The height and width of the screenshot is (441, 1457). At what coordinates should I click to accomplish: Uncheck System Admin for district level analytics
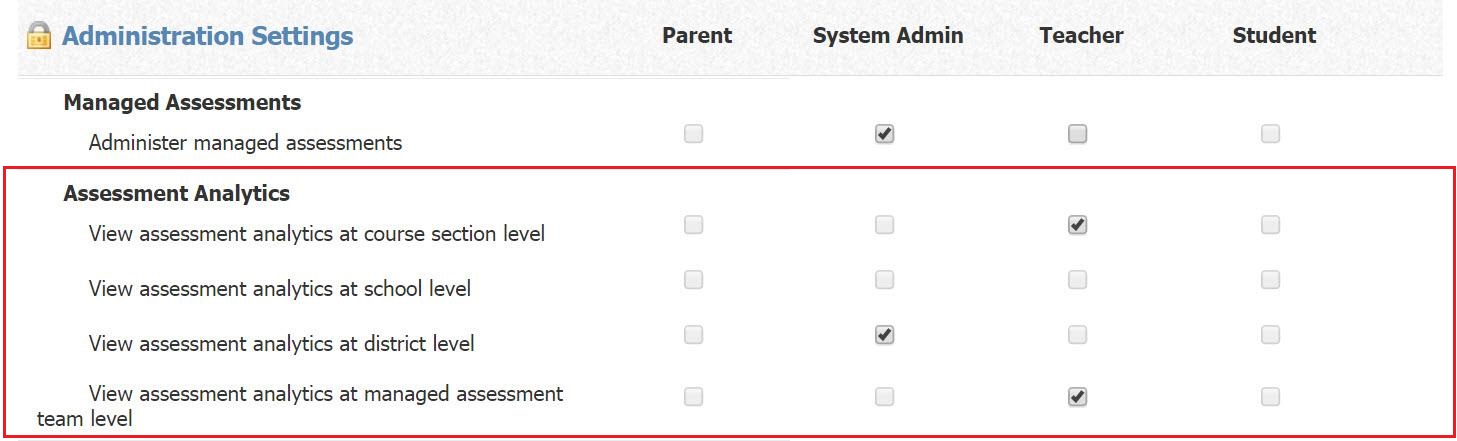point(884,335)
